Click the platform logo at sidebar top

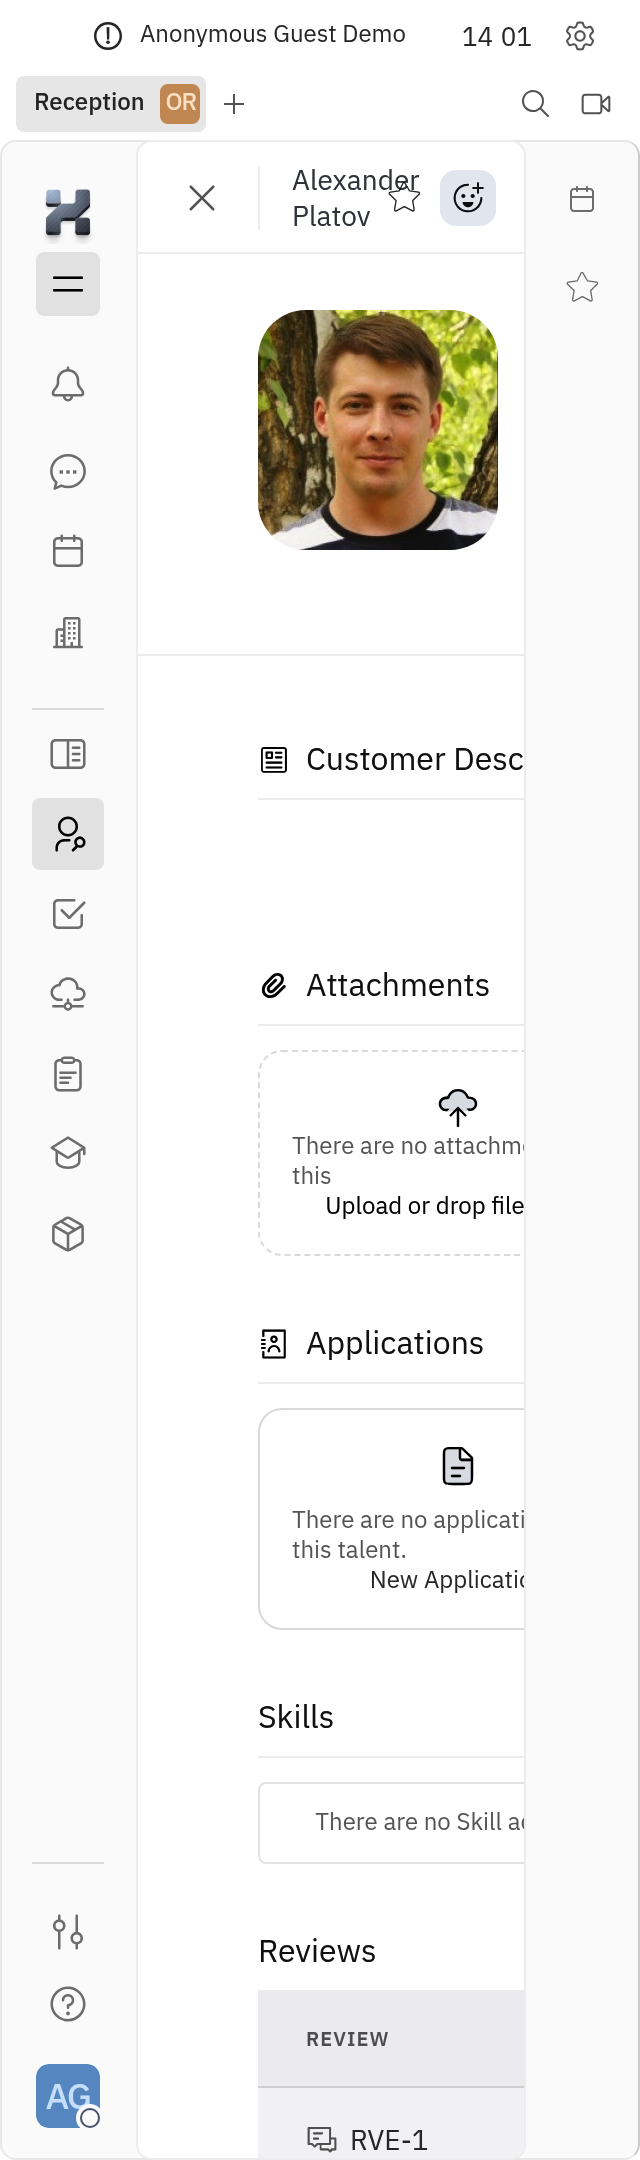(x=68, y=213)
